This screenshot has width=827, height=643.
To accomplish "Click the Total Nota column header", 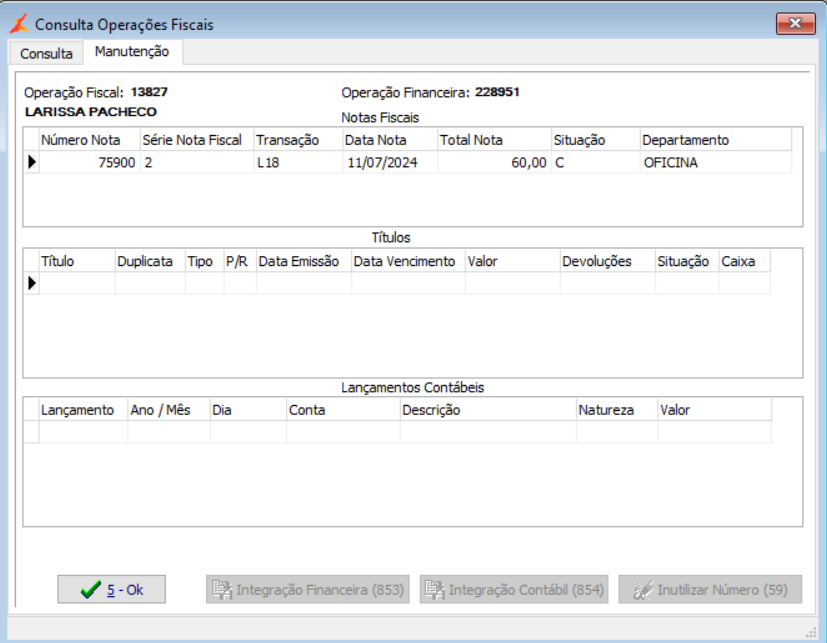I will [x=494, y=140].
